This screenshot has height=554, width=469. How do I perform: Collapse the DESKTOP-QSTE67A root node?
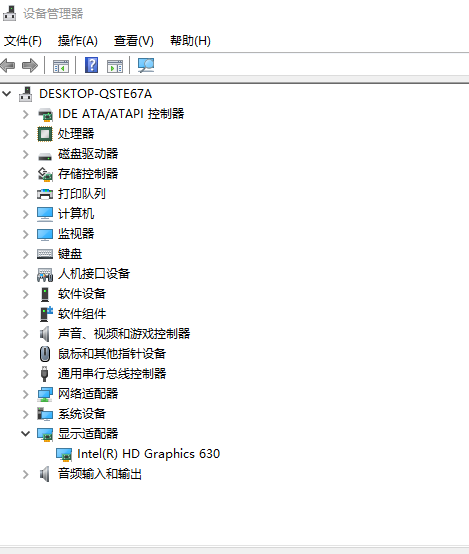[x=7, y=94]
